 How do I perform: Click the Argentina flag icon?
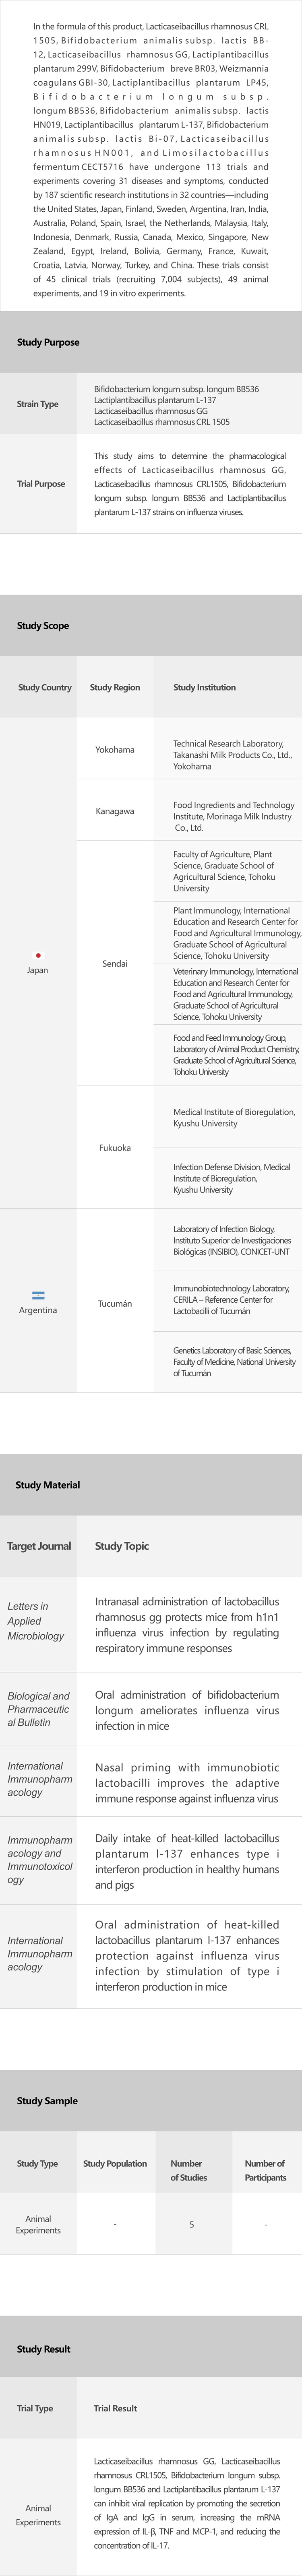point(38,1295)
